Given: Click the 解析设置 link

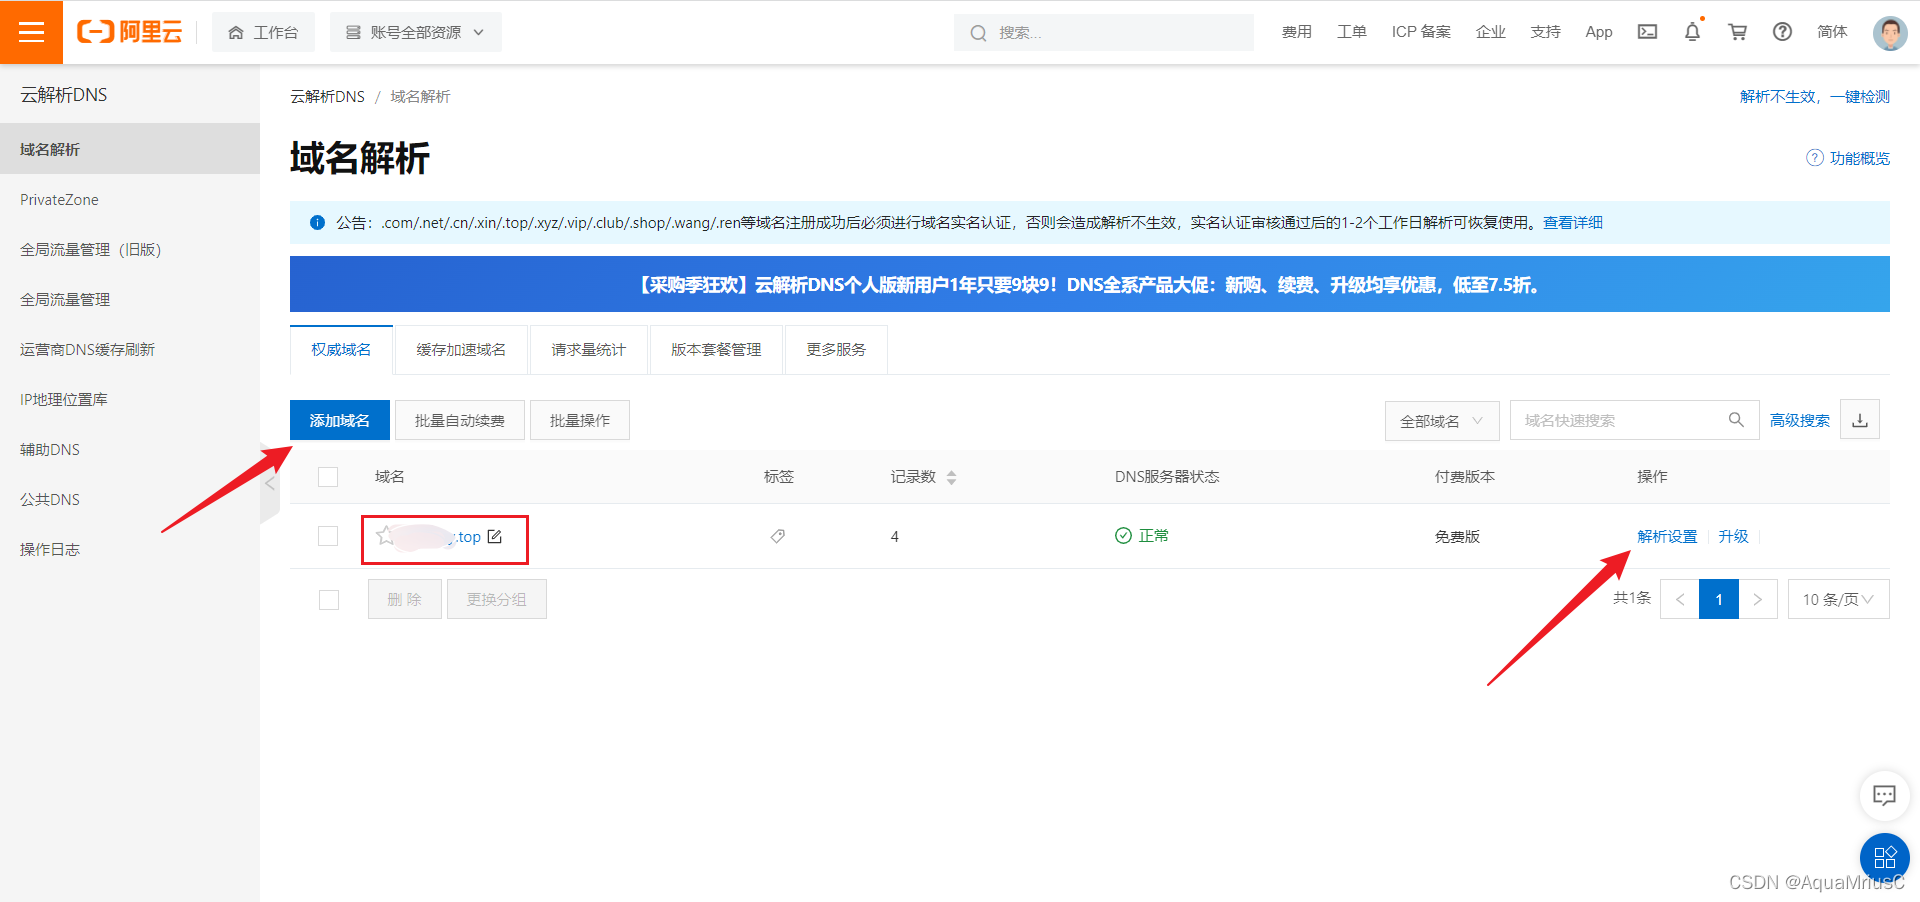Looking at the screenshot, I should point(1667,536).
